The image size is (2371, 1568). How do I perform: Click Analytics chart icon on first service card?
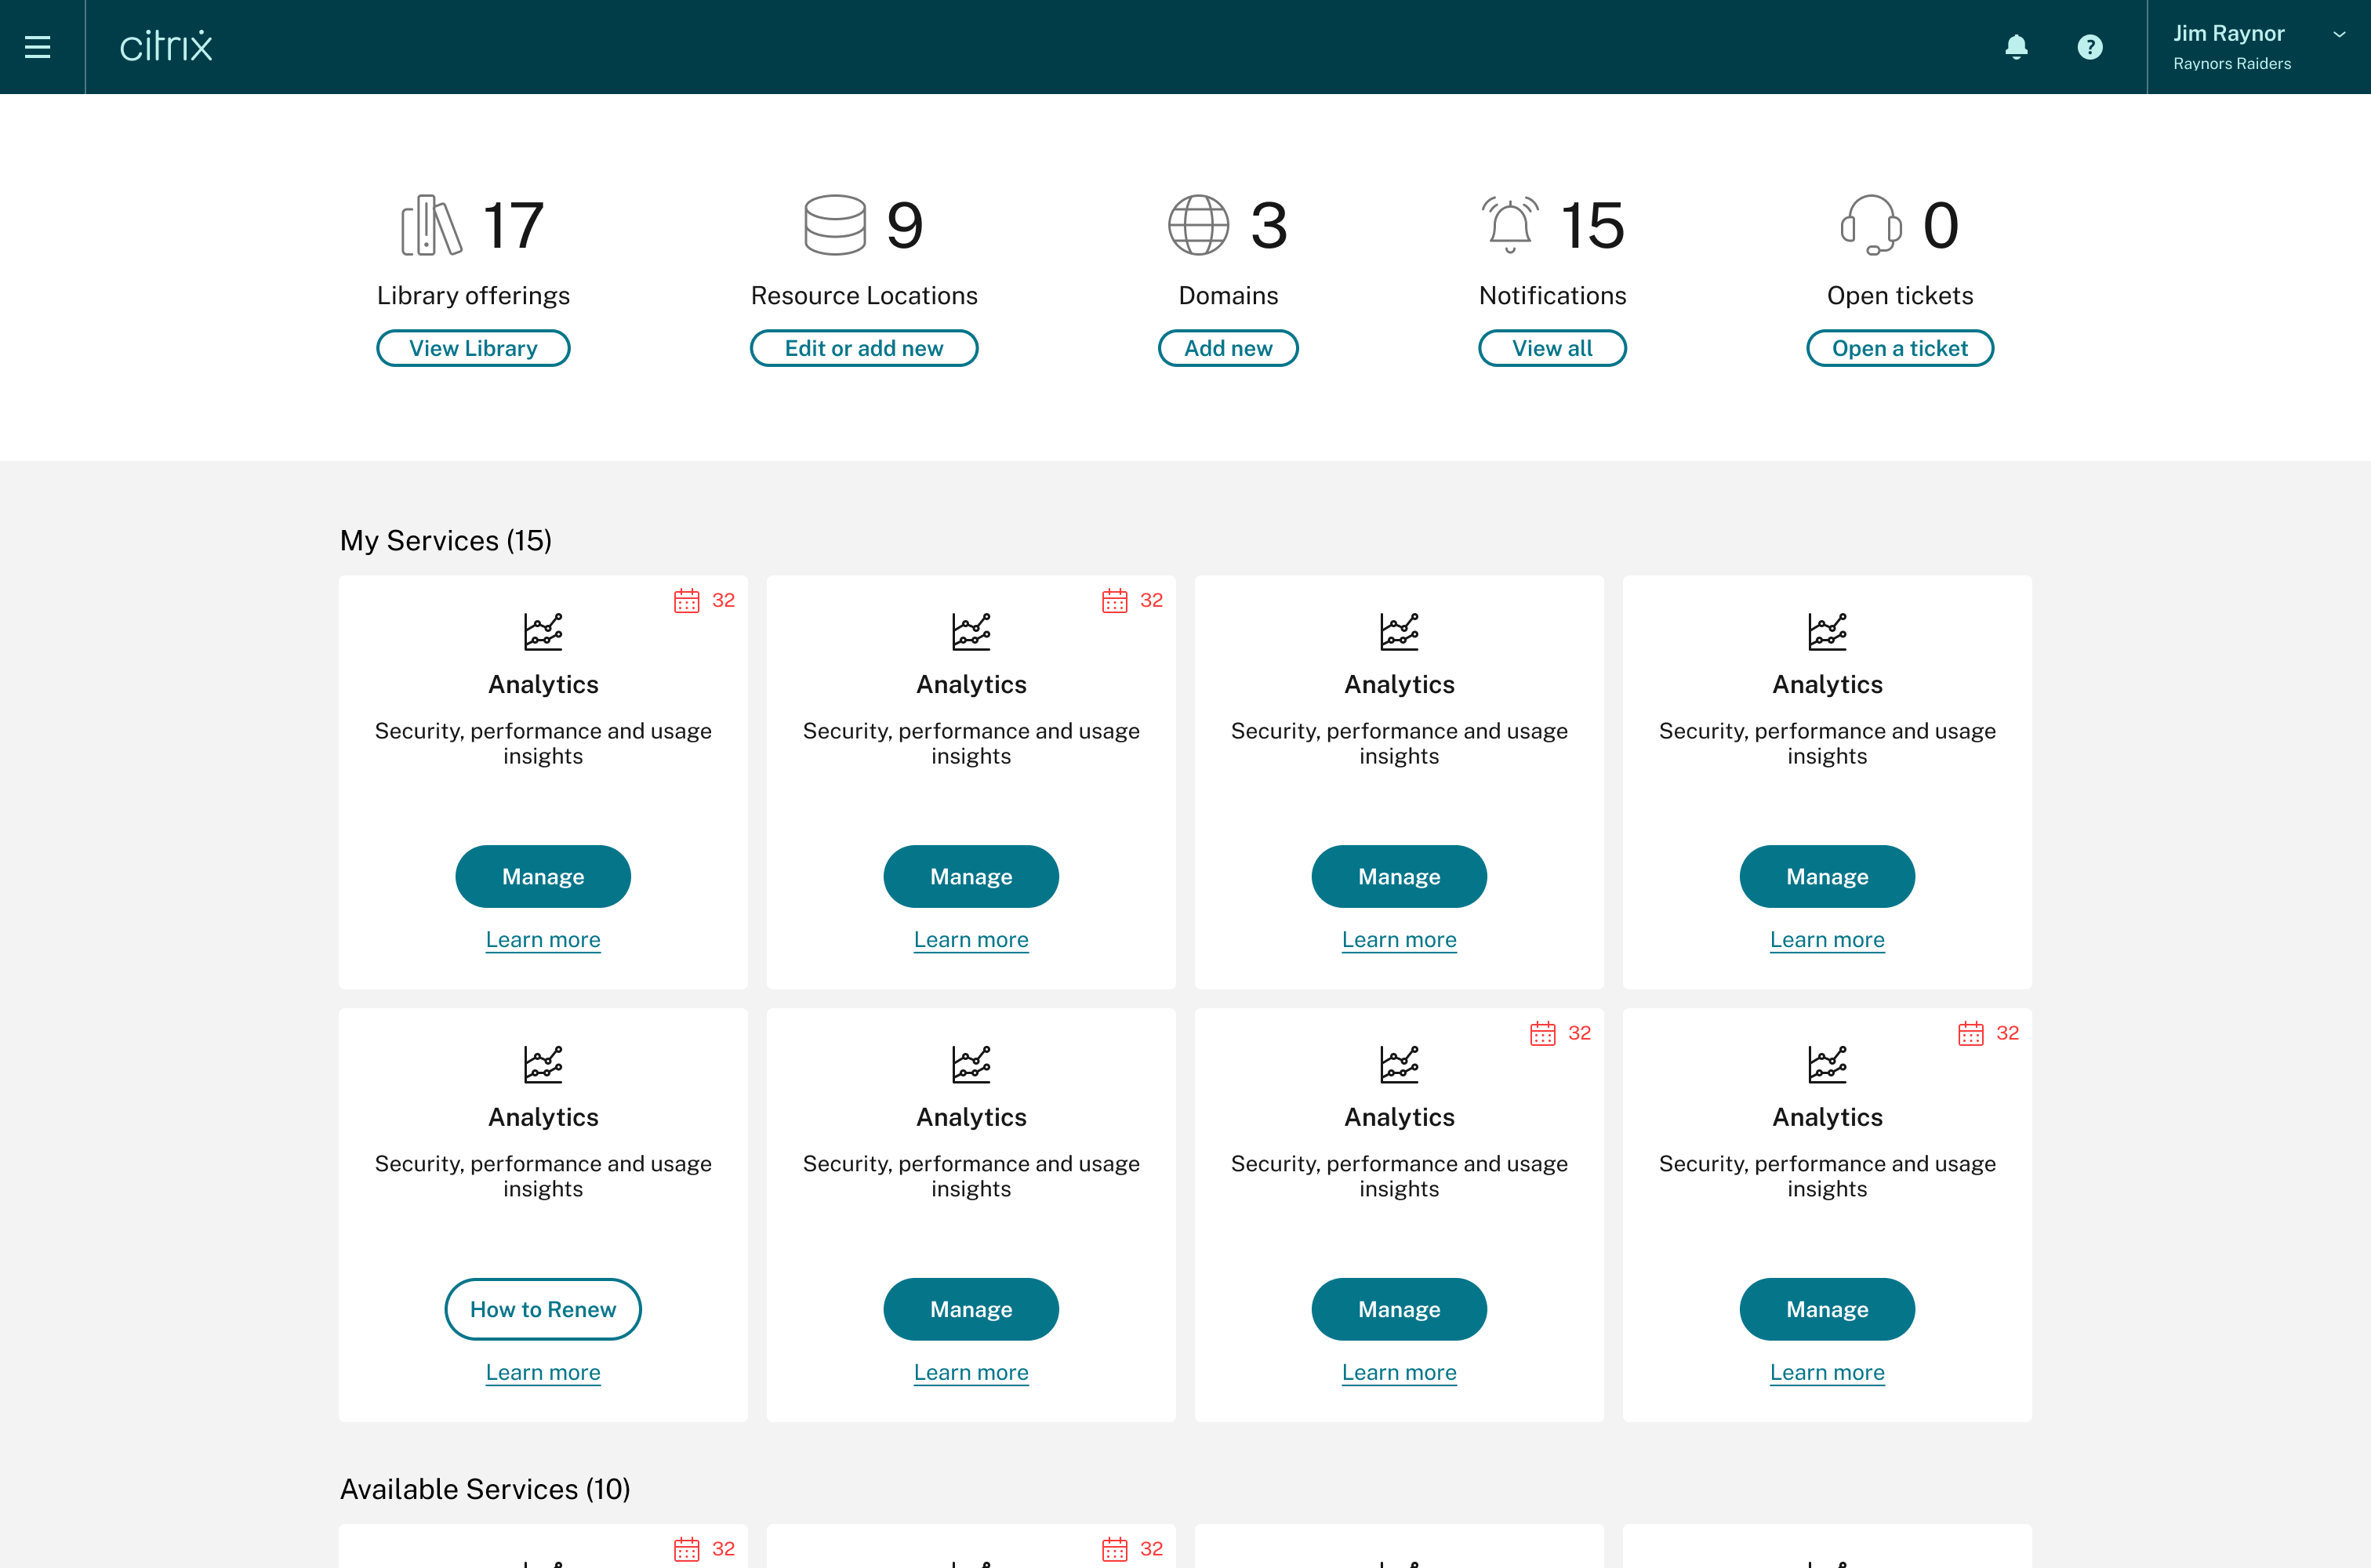pos(543,632)
